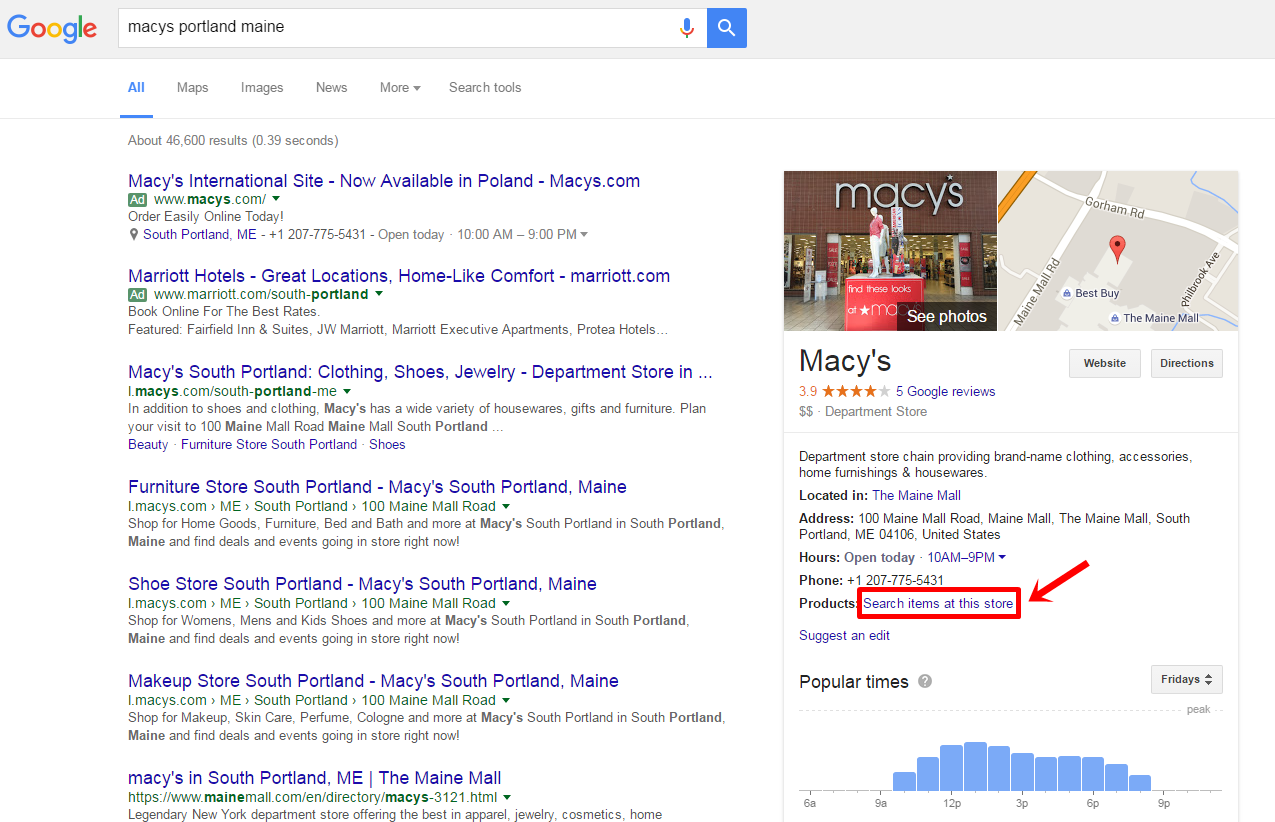Open URL dropdown under Shoe Store result
The image size is (1275, 822).
pyautogui.click(x=506, y=603)
